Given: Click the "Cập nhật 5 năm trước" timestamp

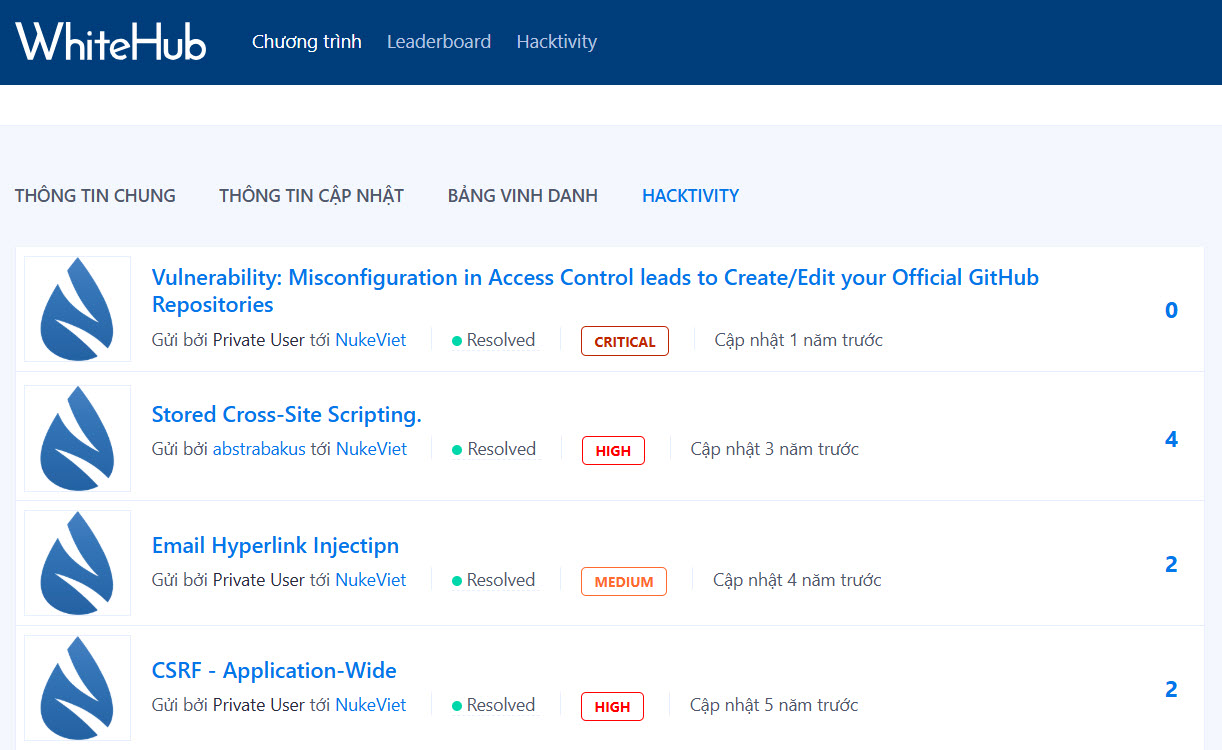Looking at the screenshot, I should click(774, 705).
